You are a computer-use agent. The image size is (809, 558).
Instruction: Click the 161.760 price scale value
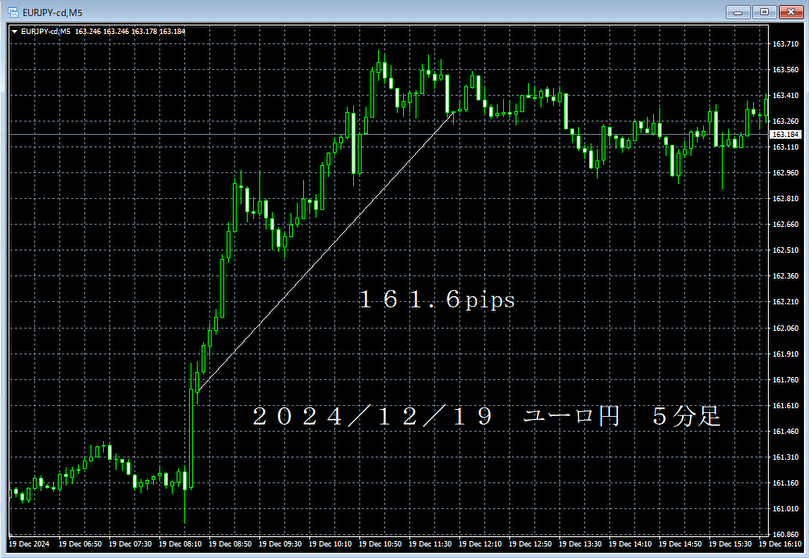785,380
